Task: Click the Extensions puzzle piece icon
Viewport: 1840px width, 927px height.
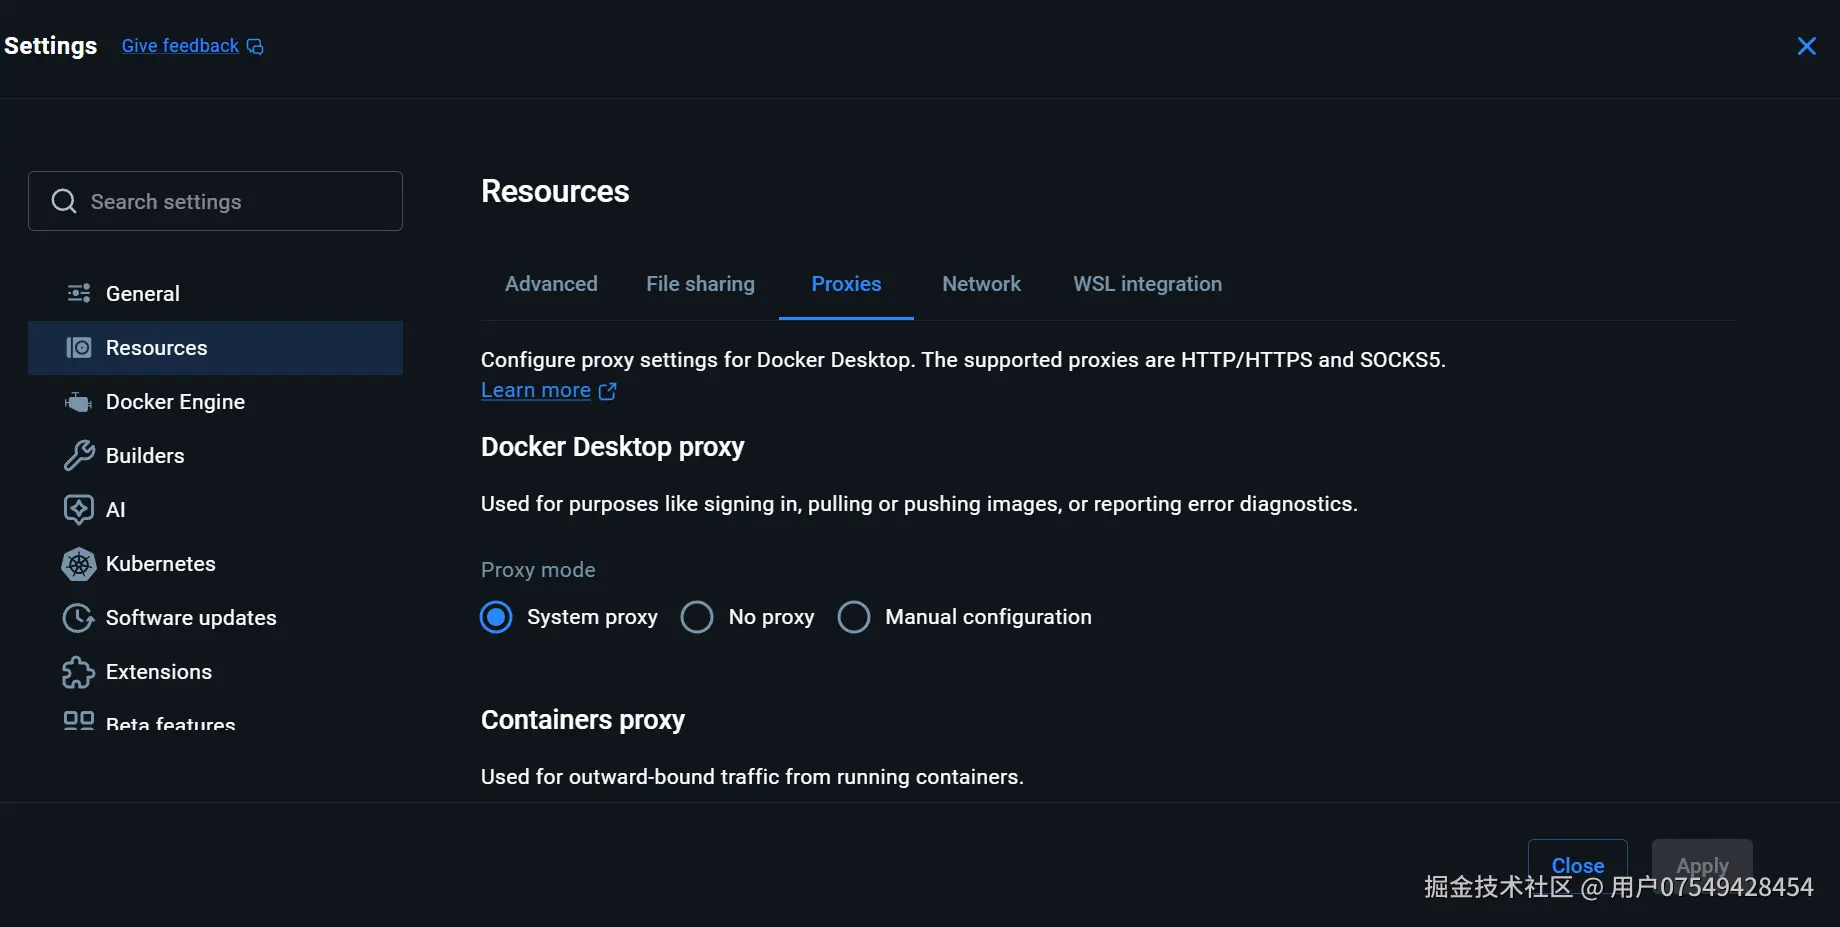Action: (78, 672)
